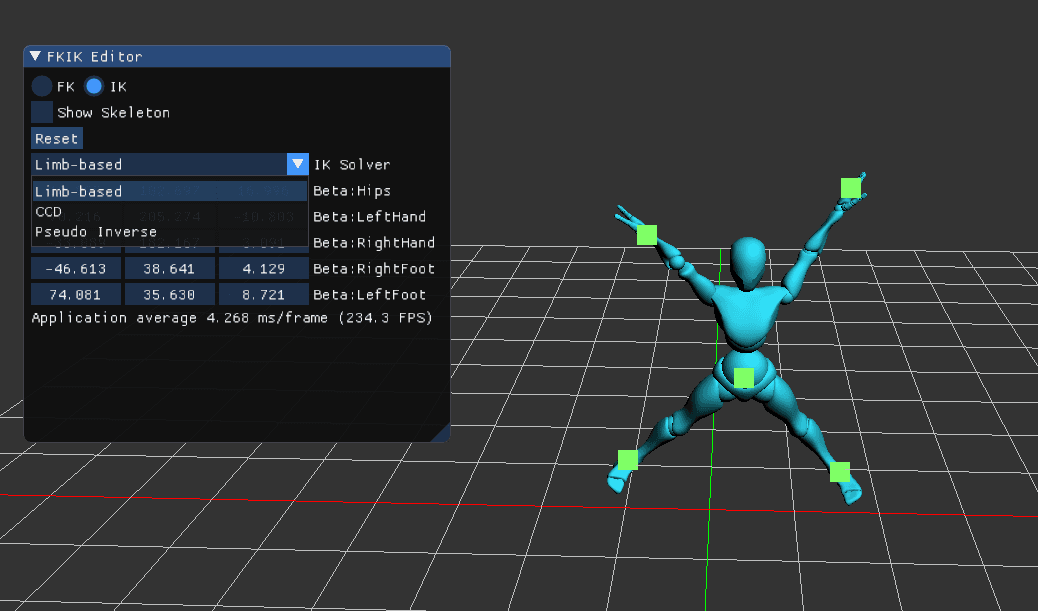Select the FK radio button
This screenshot has height=611, width=1038.
(42, 86)
